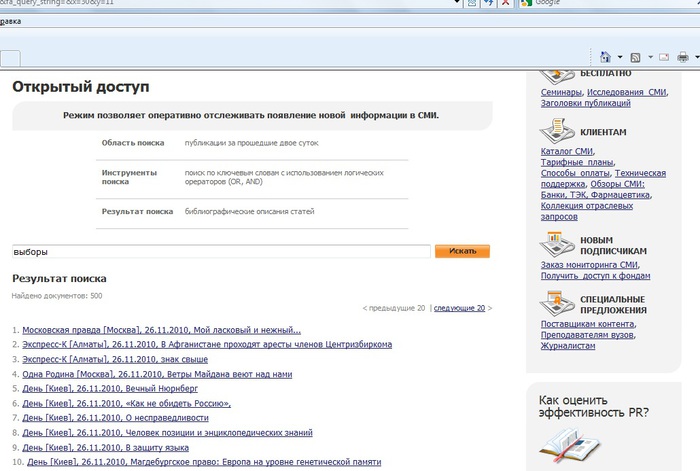Open the Заказ мониторинга СМИ link
Screen dimensions: 700x471
589,265
